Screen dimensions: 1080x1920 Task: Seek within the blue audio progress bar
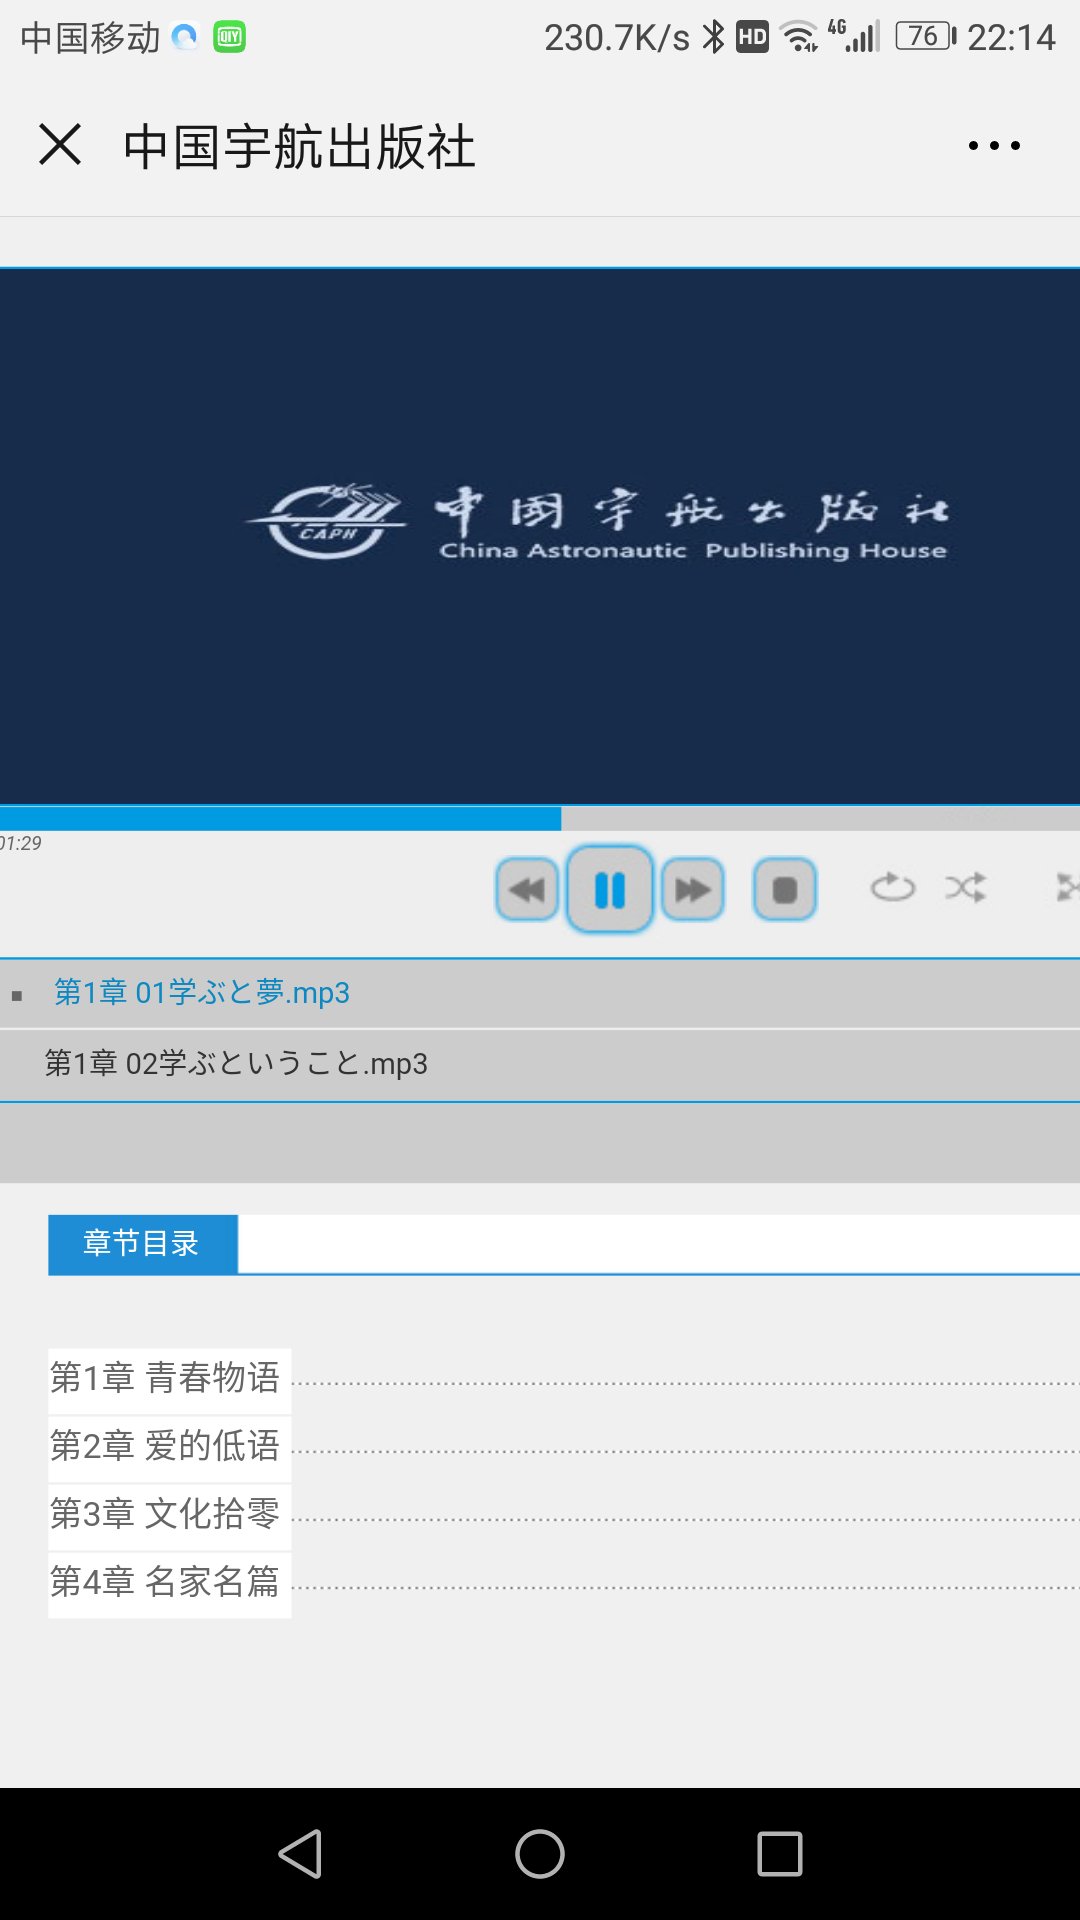tap(540, 819)
